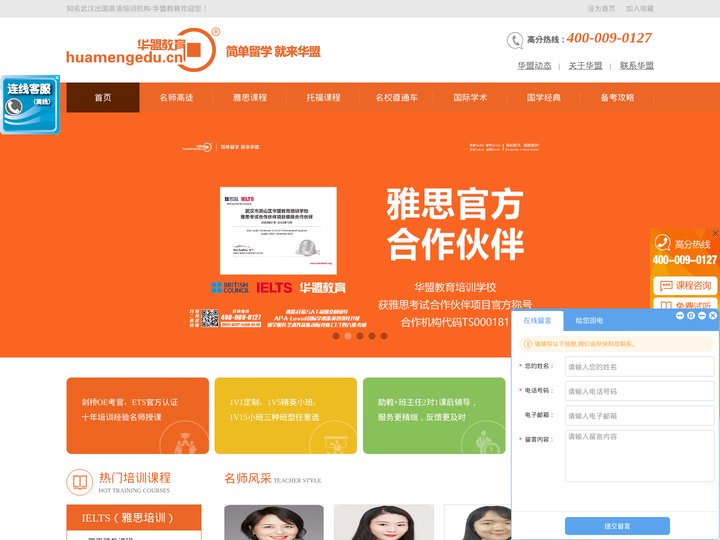Image resolution: width=720 pixels, height=540 pixels.
Task: Click the green 助教+班主任 feature card
Action: (x=434, y=416)
